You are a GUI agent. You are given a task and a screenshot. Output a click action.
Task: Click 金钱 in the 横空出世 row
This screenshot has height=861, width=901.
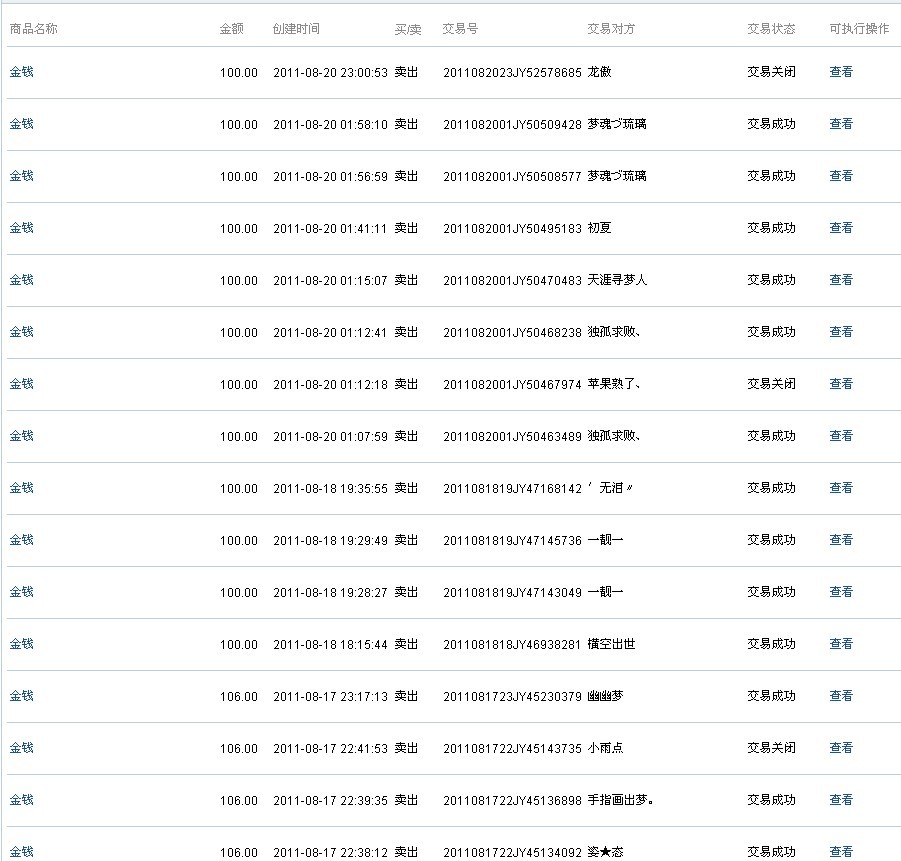21,644
